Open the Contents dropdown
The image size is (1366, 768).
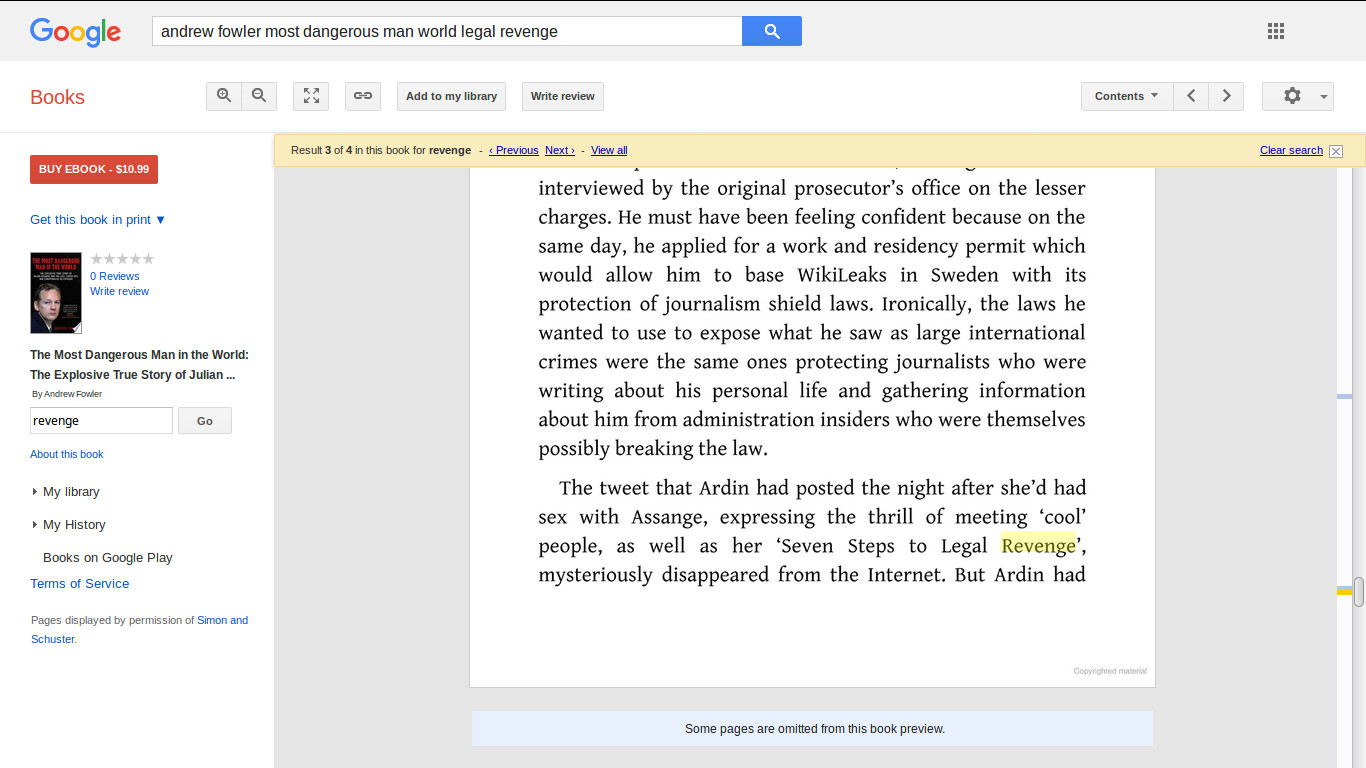click(1127, 96)
